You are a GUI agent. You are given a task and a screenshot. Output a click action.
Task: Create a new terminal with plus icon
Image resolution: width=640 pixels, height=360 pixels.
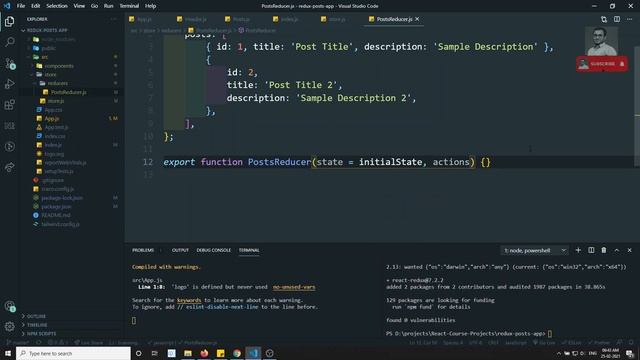click(x=578, y=250)
